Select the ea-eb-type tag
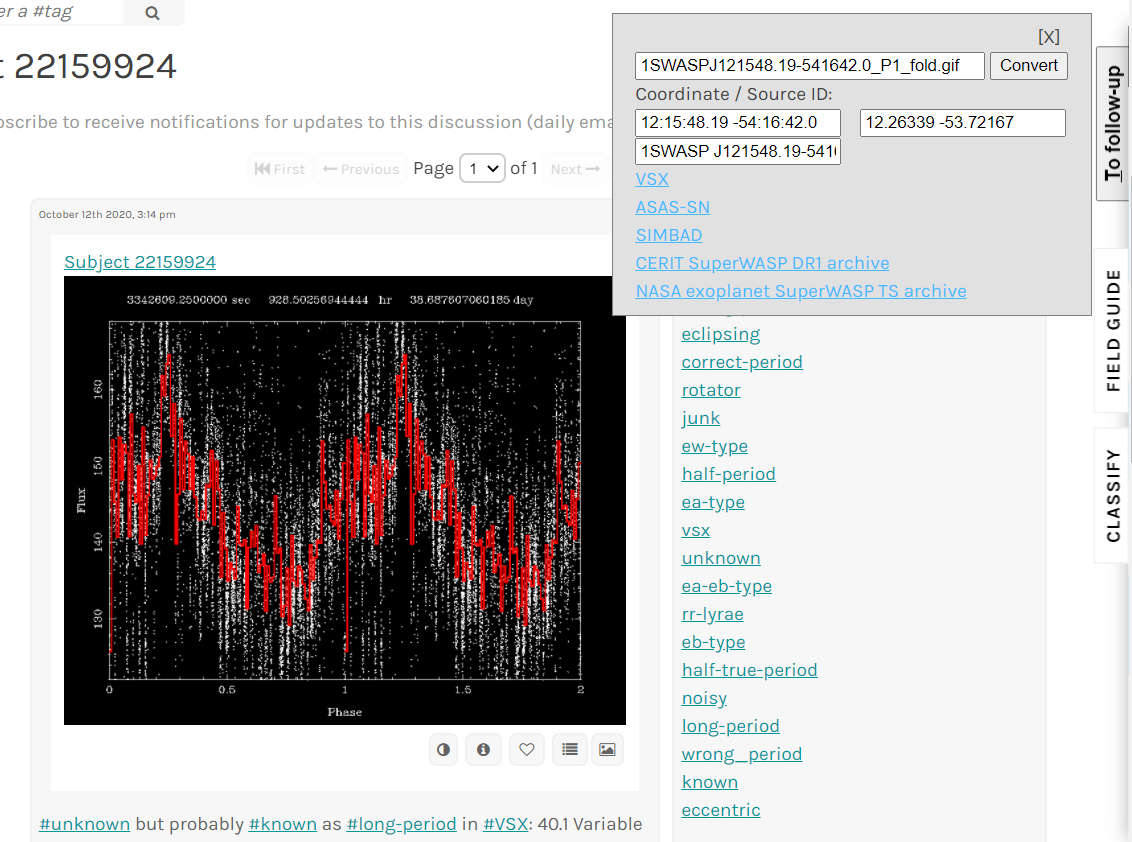Viewport: 1132px width, 842px height. tap(727, 586)
